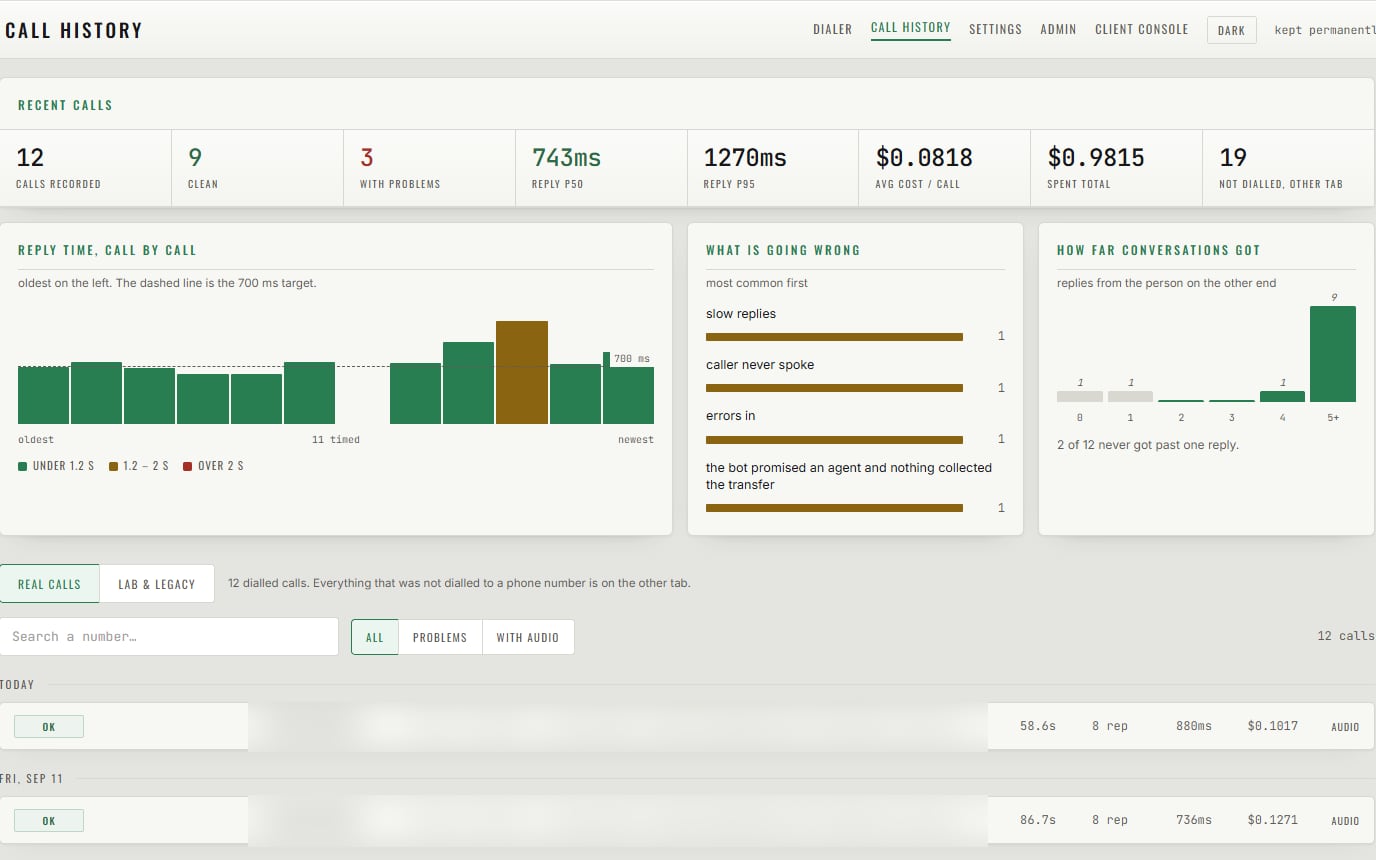
Task: Click the OK badge on the Sep 11 call
Action: point(49,821)
